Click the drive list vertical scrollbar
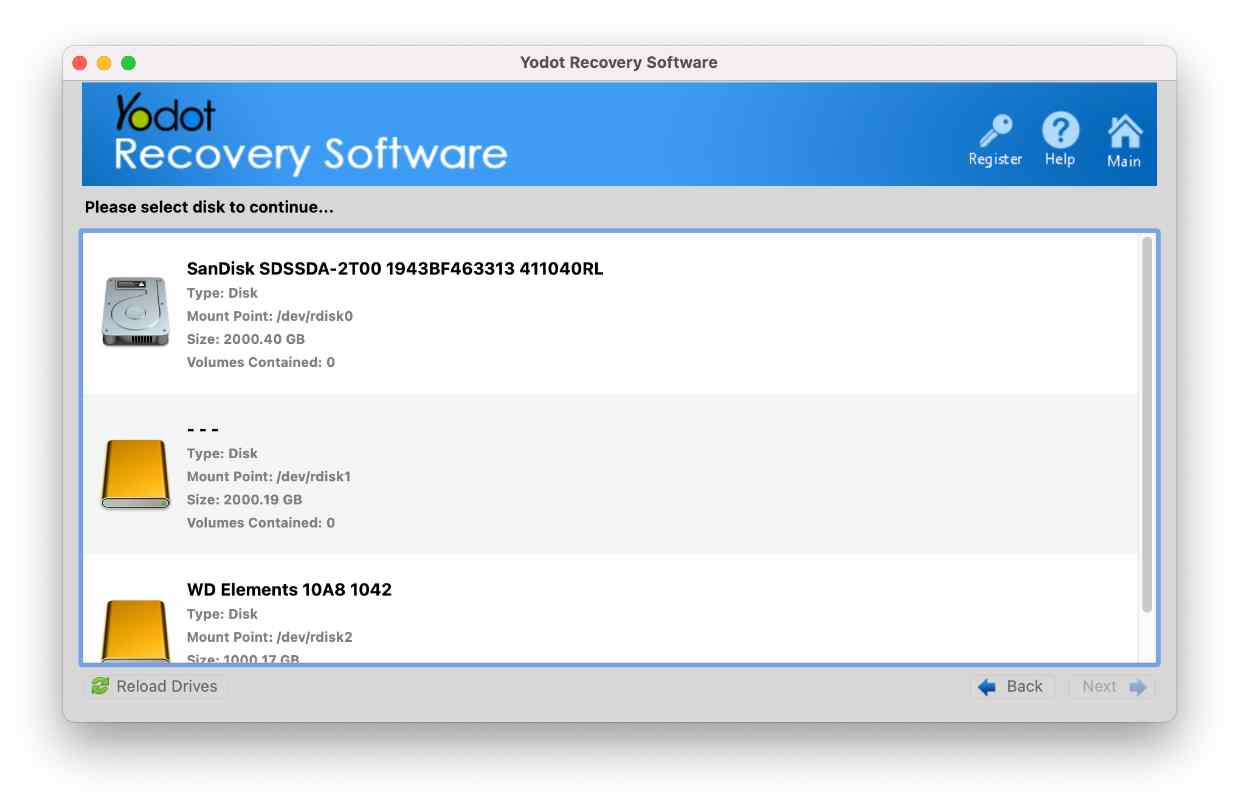This screenshot has height=805, width=1240. click(1147, 425)
